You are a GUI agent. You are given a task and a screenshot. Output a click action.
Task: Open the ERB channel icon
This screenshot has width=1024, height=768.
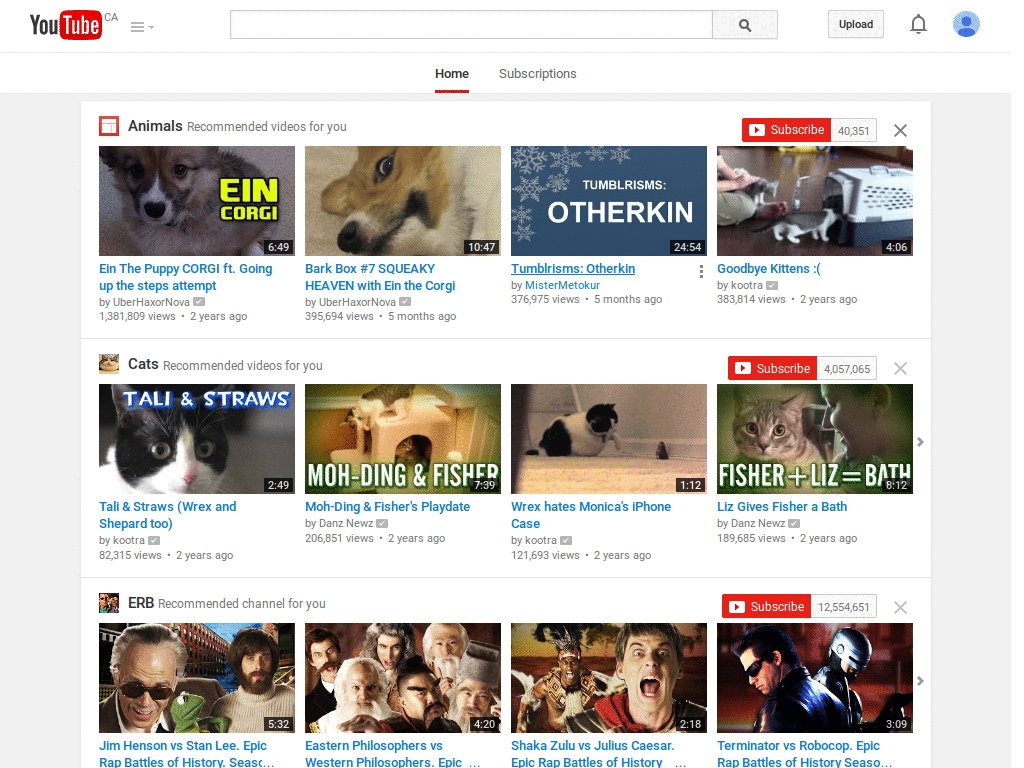pyautogui.click(x=109, y=603)
